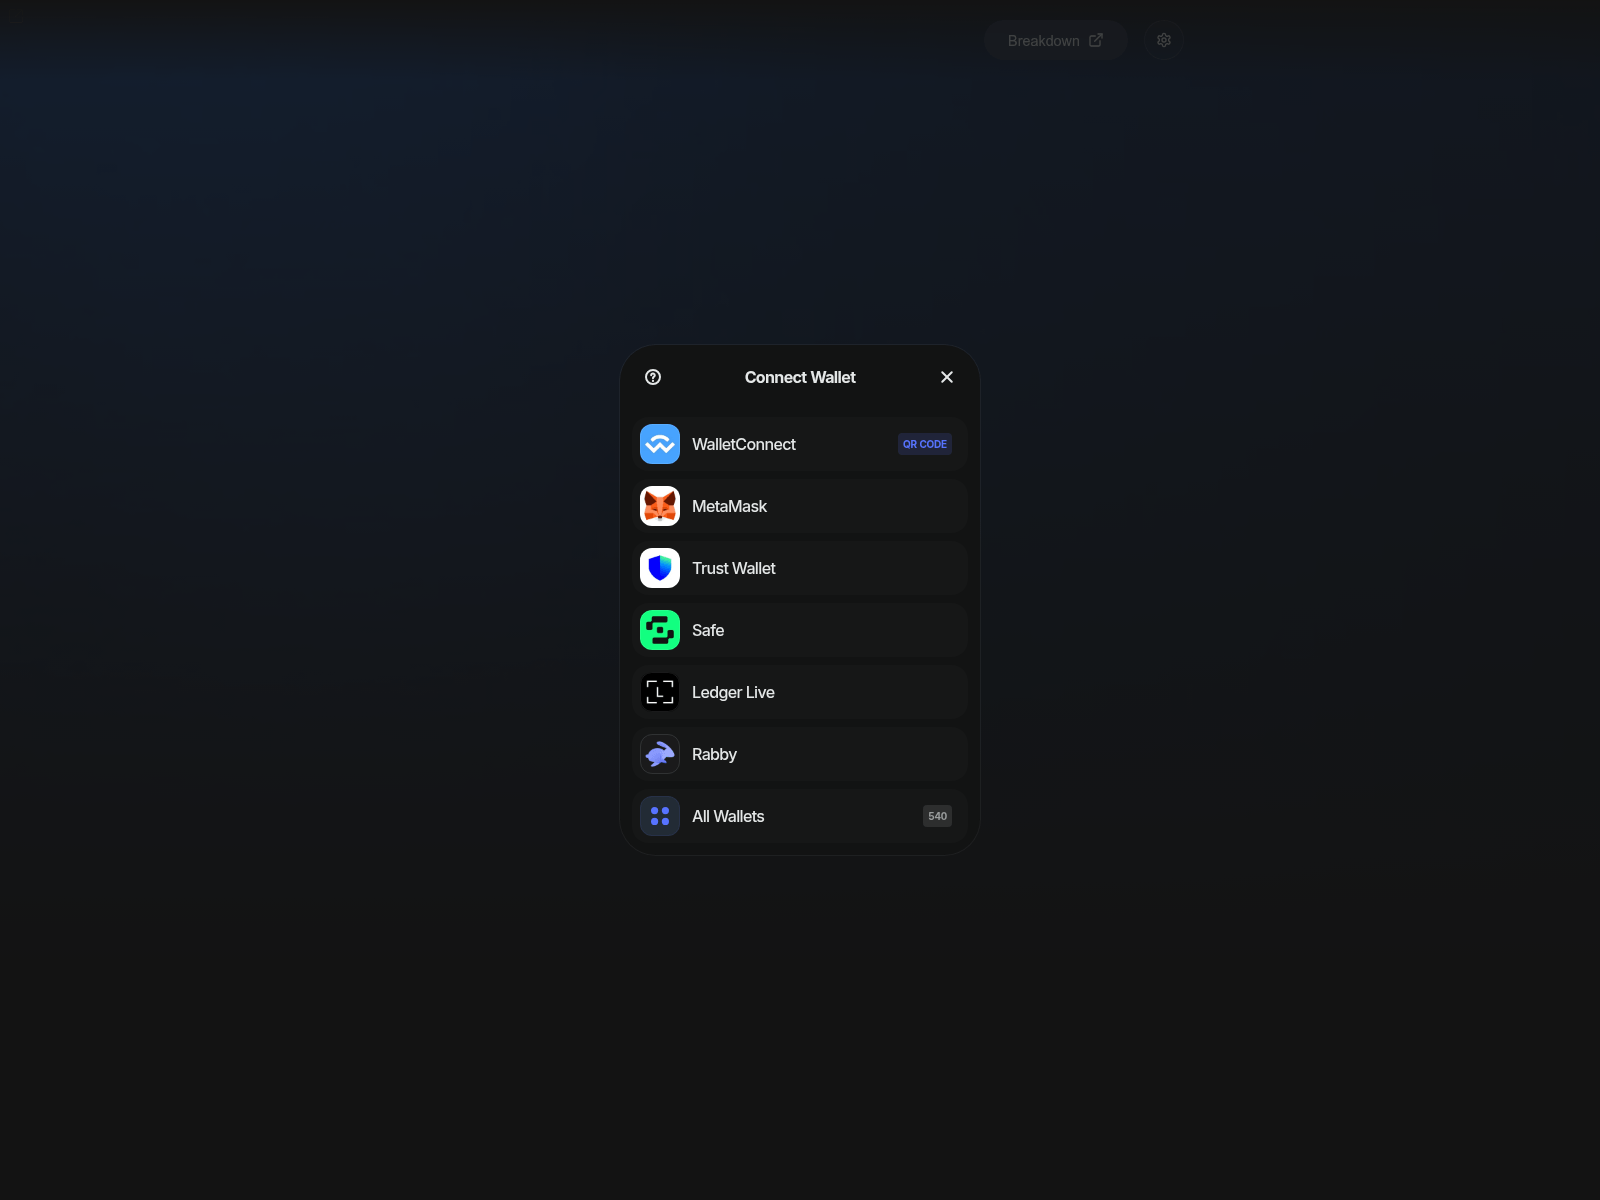Viewport: 1600px width, 1200px height.
Task: Select the Ledger Live label
Action: click(x=733, y=692)
